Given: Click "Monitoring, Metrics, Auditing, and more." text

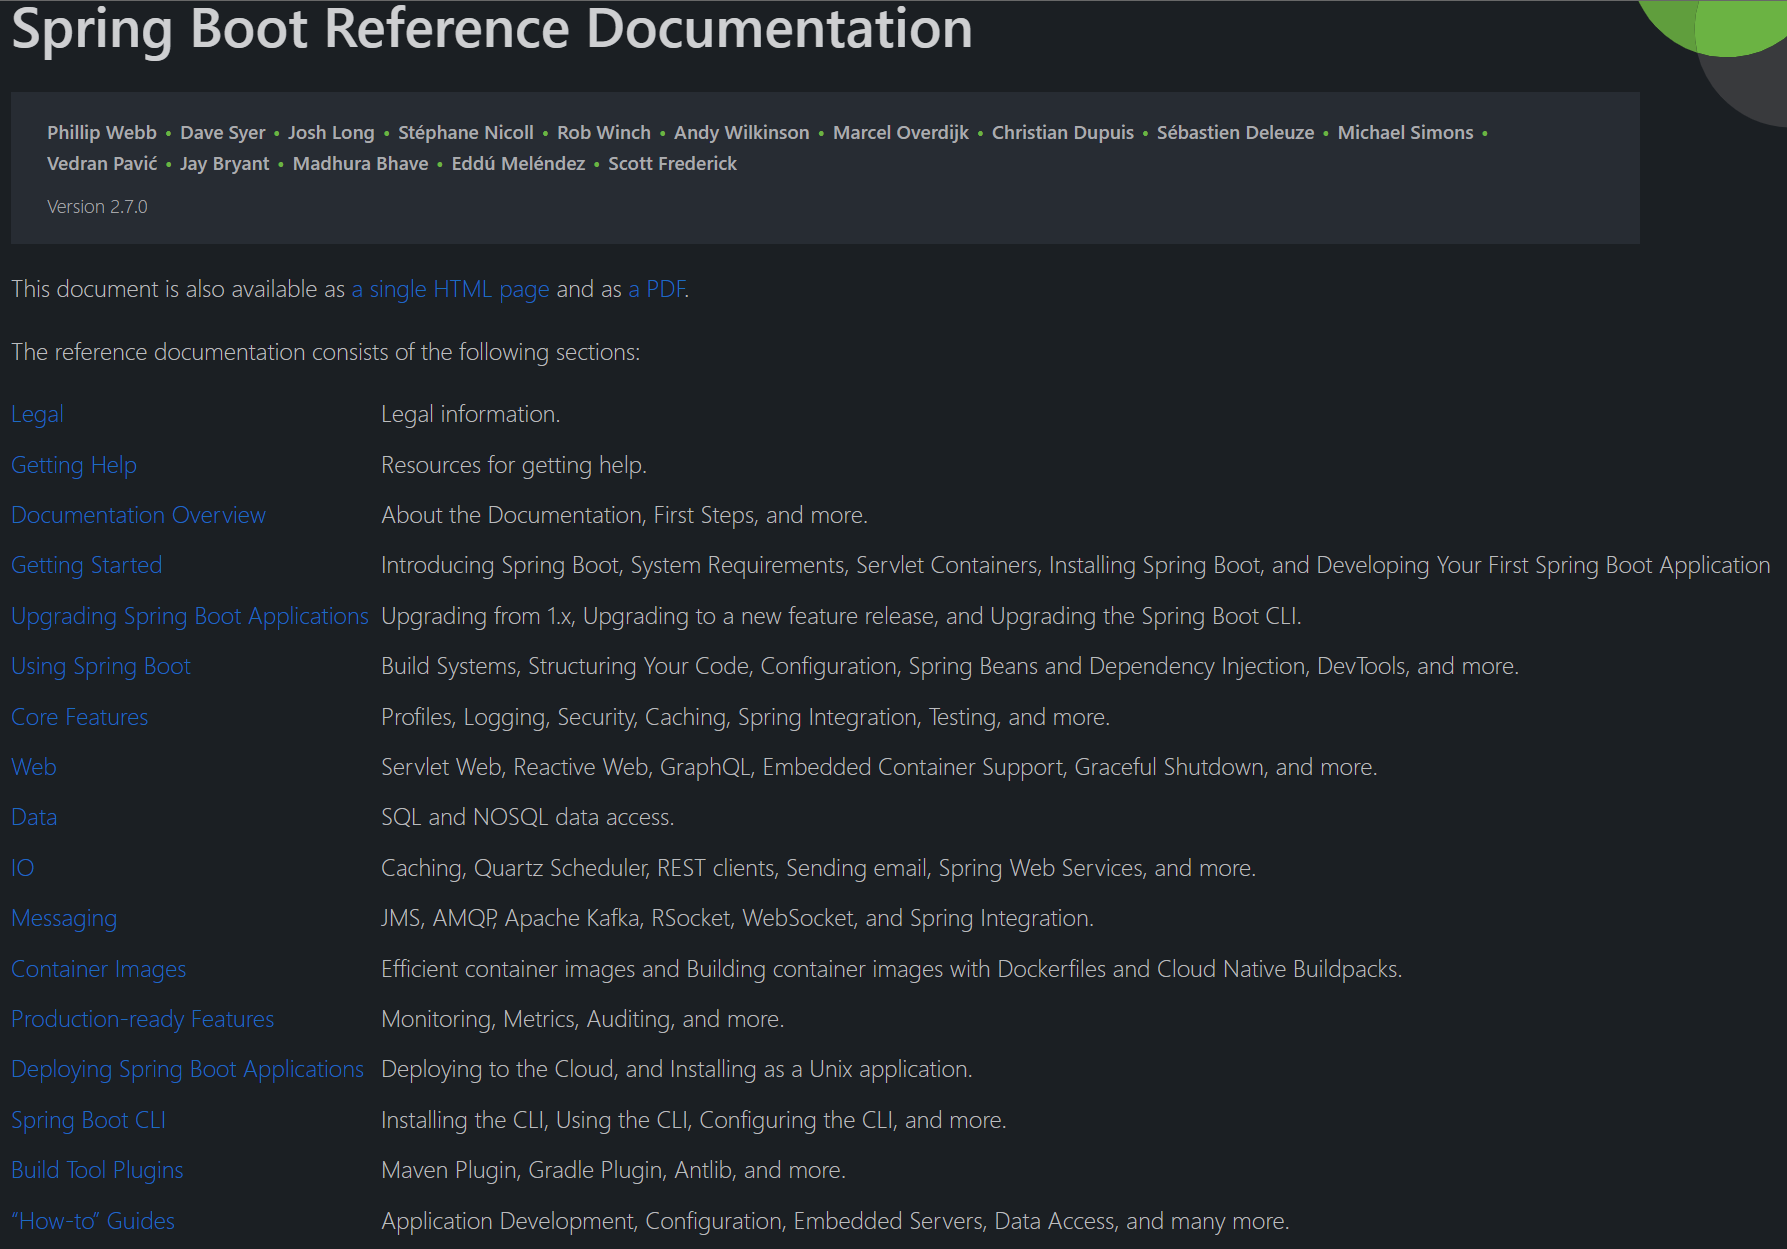Looking at the screenshot, I should [x=582, y=1020].
